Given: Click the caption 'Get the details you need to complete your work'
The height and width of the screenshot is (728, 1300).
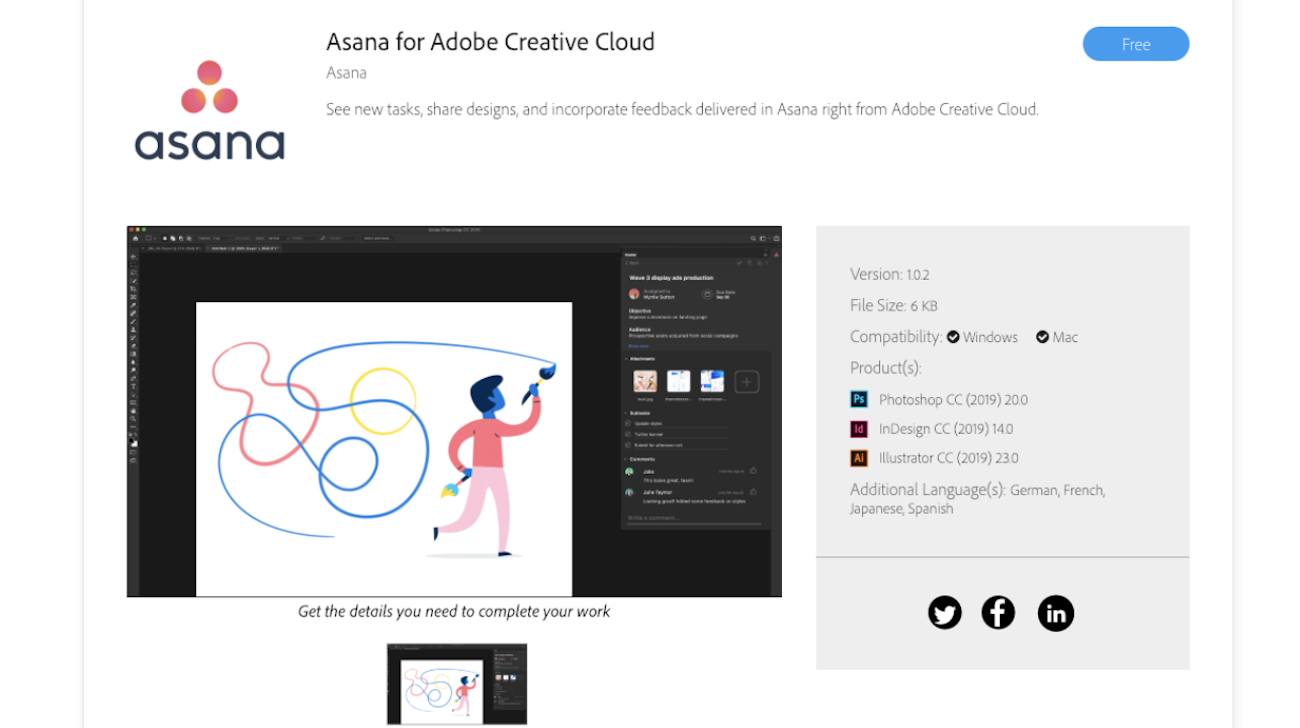Looking at the screenshot, I should point(454,611).
